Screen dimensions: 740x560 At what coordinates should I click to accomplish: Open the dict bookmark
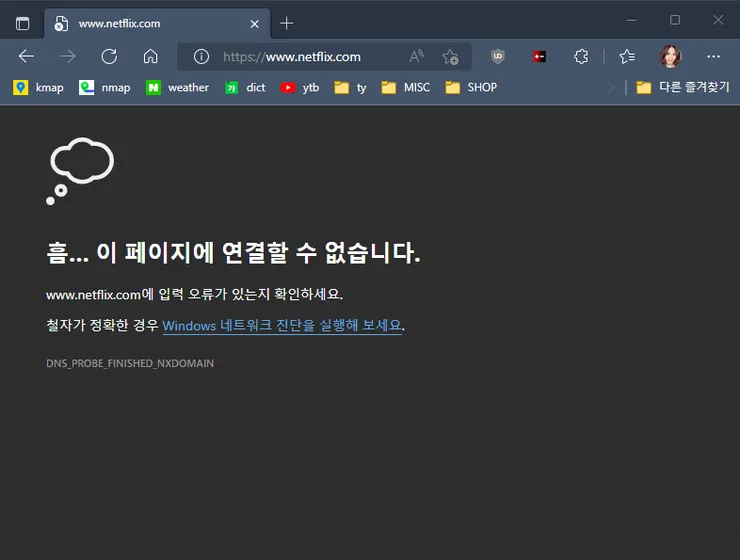click(x=245, y=87)
